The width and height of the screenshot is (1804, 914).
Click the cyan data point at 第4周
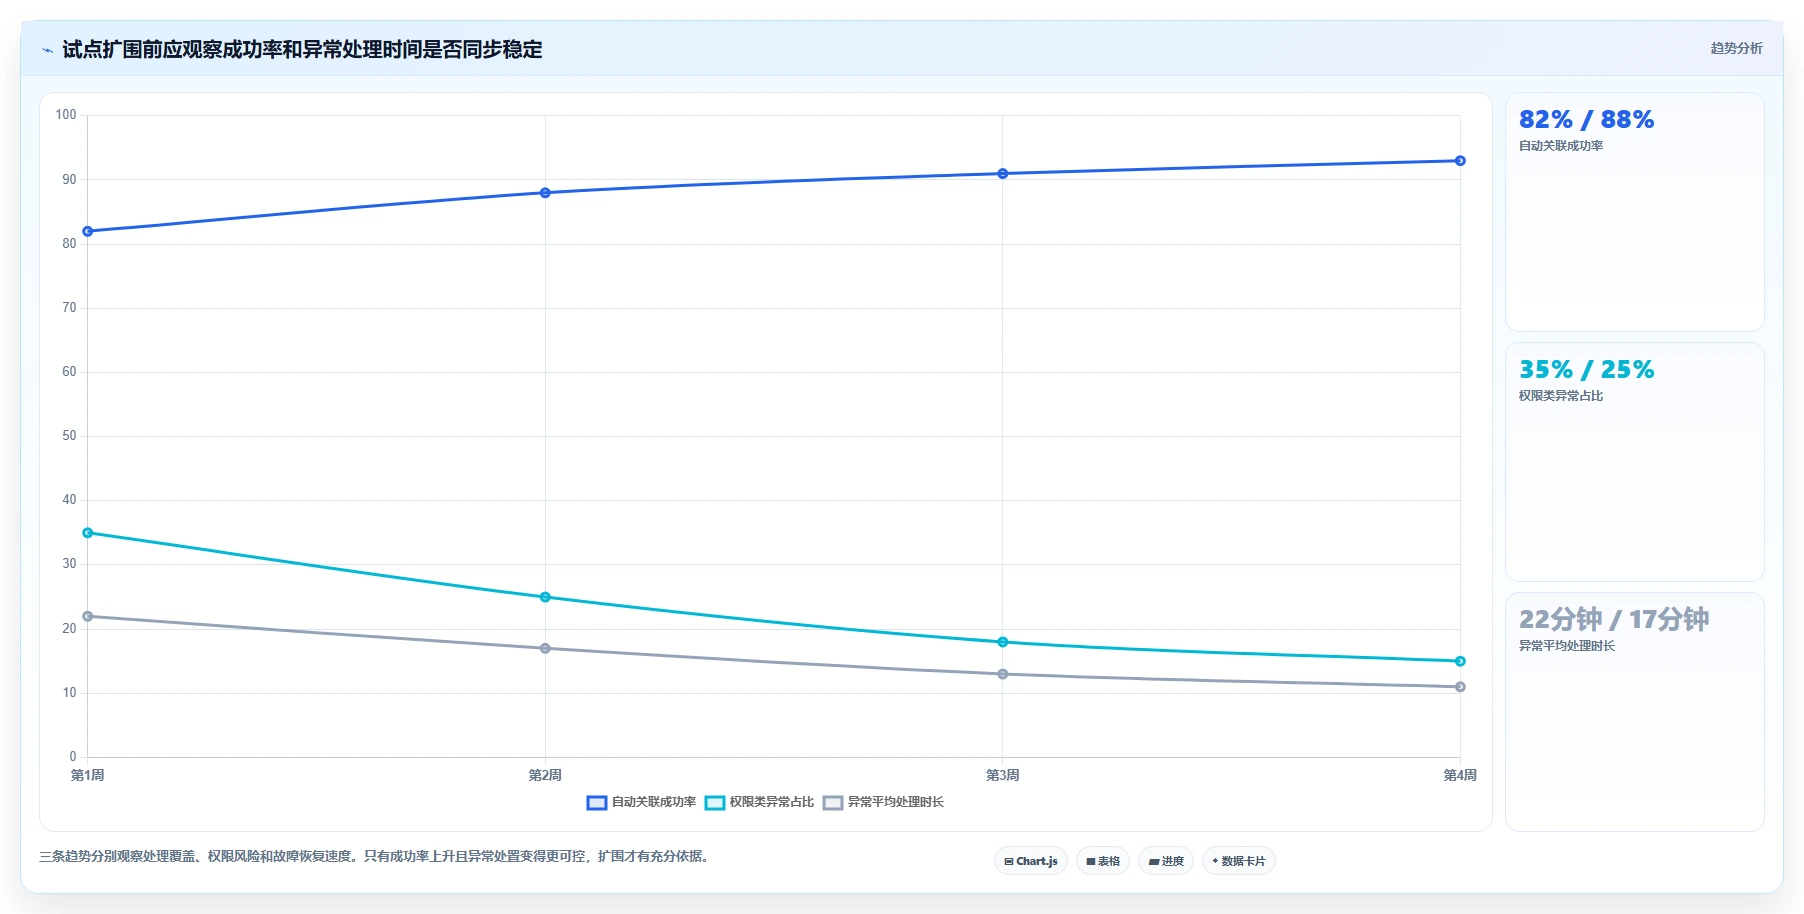(1460, 661)
